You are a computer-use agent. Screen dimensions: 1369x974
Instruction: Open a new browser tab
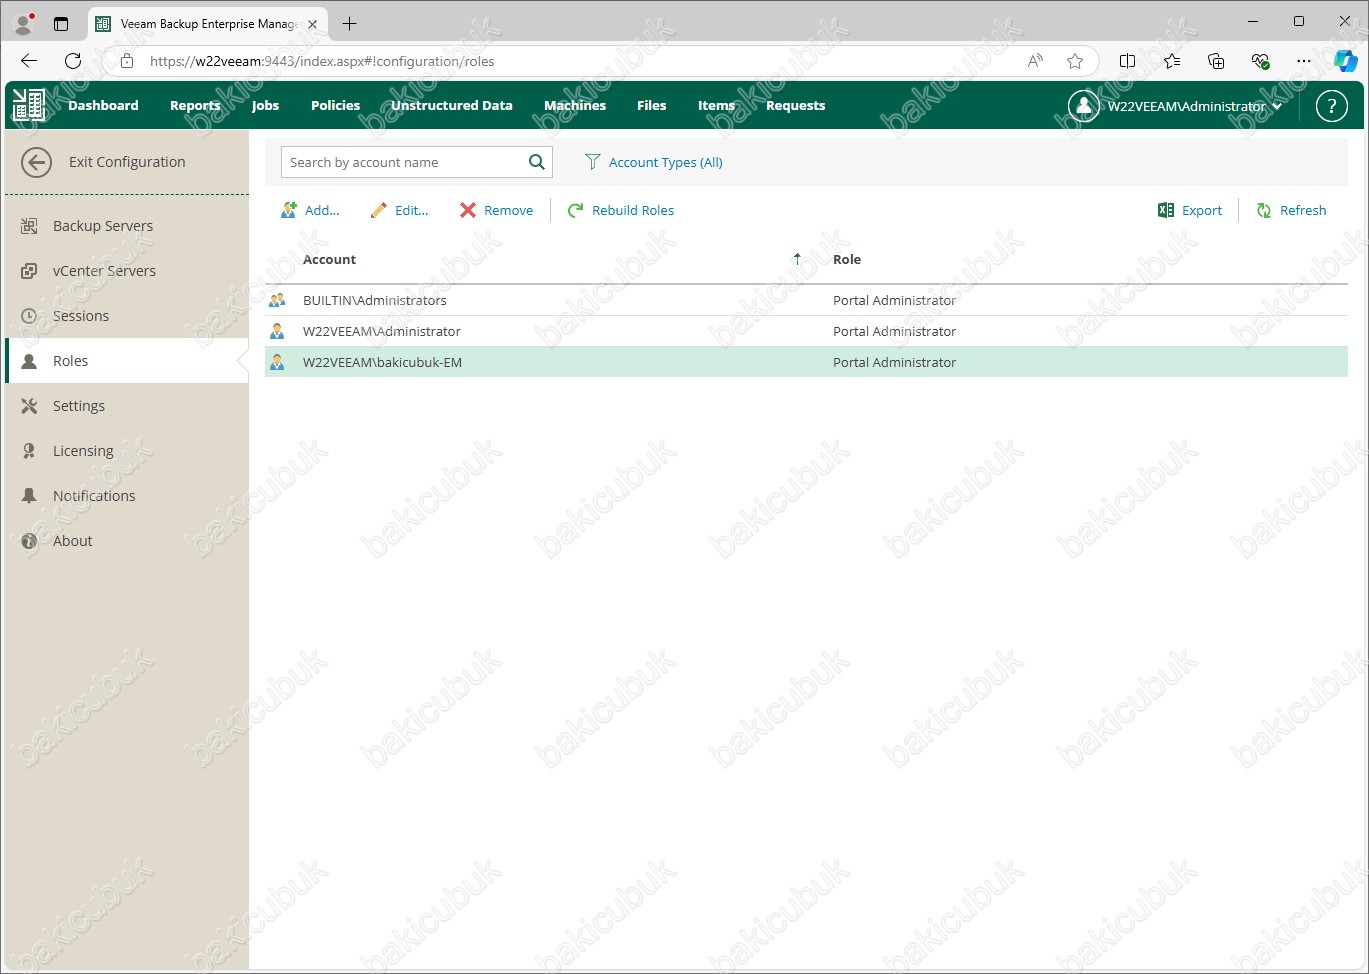click(x=349, y=23)
